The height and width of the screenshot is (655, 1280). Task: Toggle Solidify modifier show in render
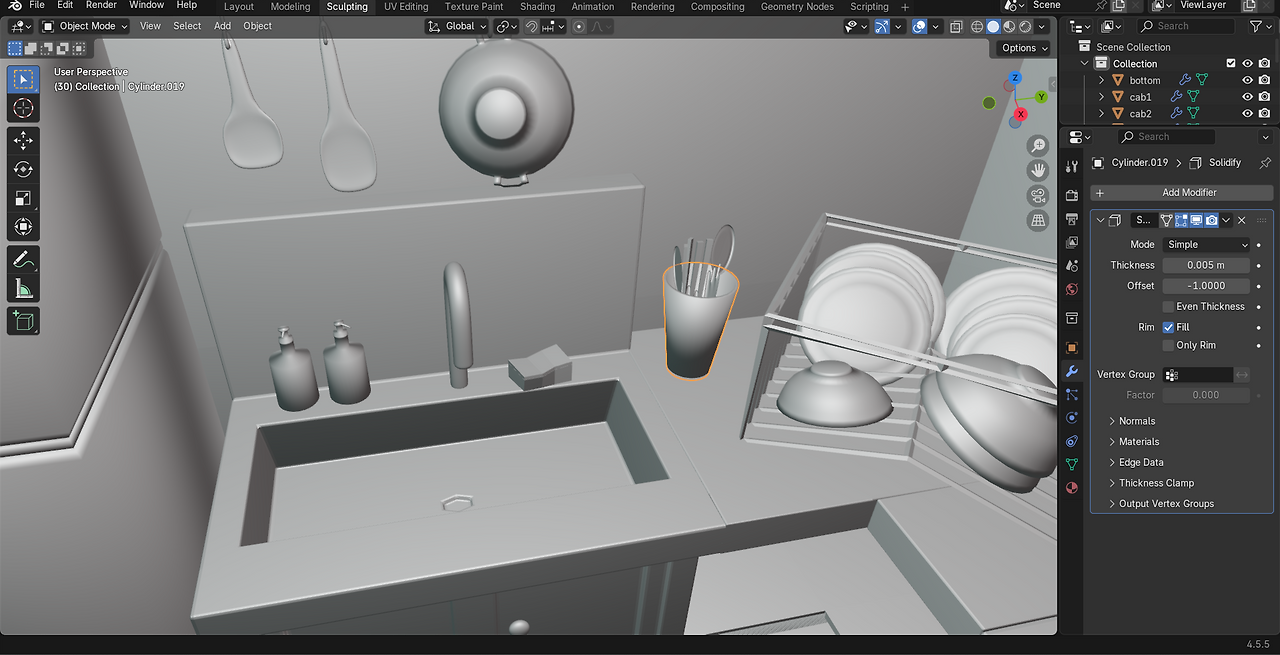click(x=1211, y=220)
